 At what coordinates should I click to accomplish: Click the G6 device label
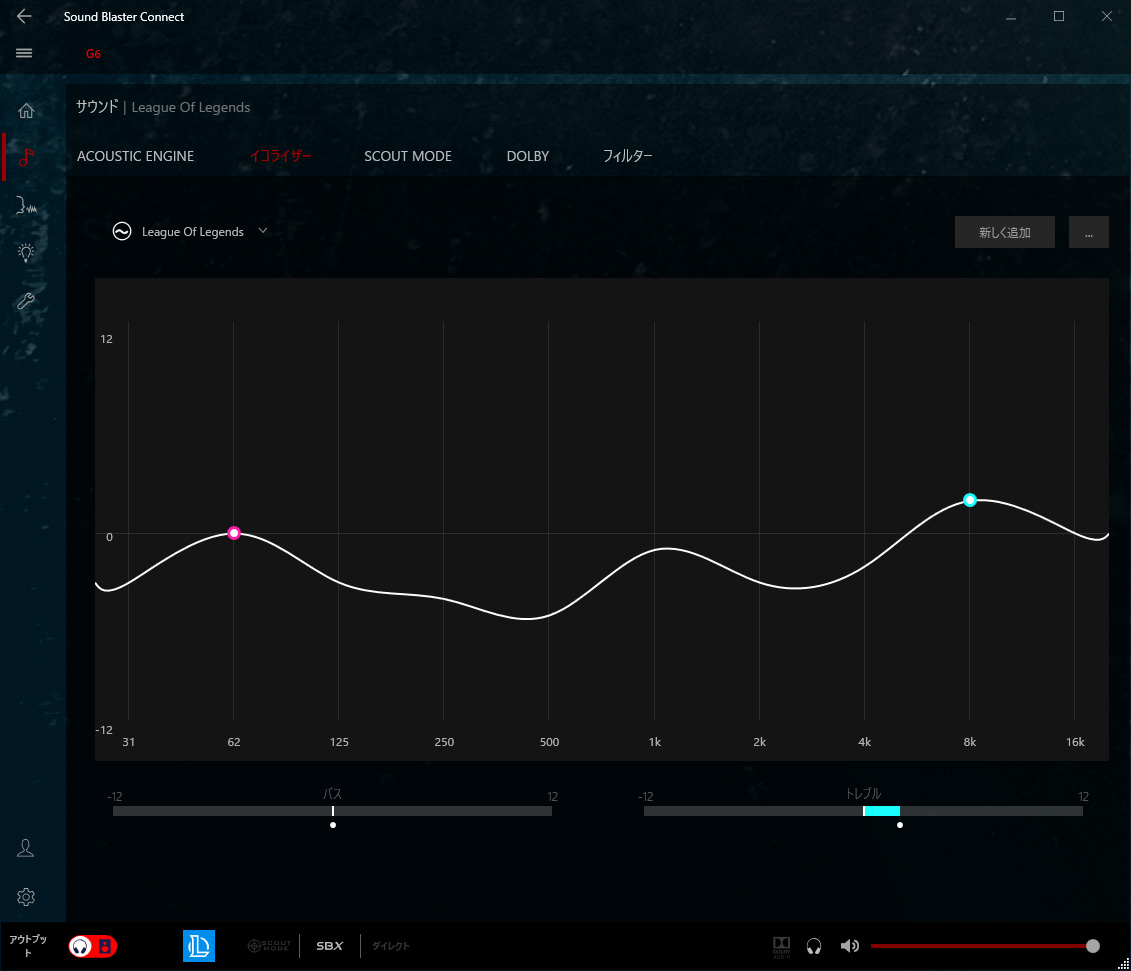point(93,53)
